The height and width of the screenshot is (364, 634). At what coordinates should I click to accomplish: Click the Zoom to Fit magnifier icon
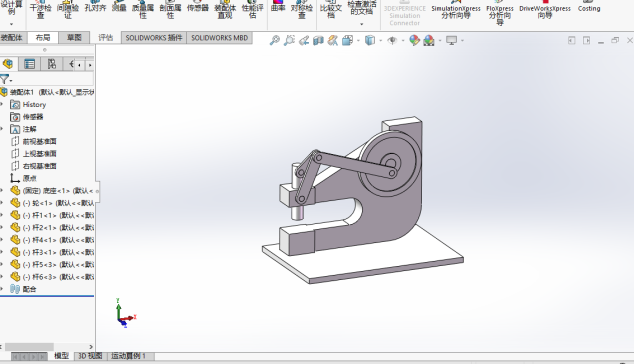(x=275, y=40)
